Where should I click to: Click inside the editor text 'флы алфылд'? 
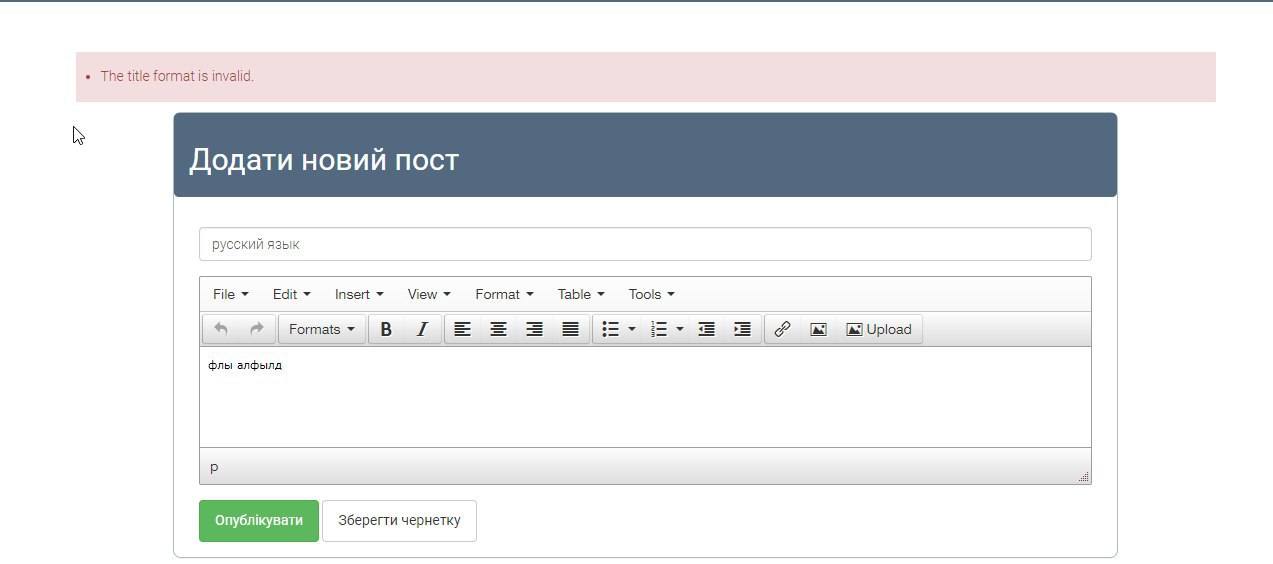pos(245,366)
